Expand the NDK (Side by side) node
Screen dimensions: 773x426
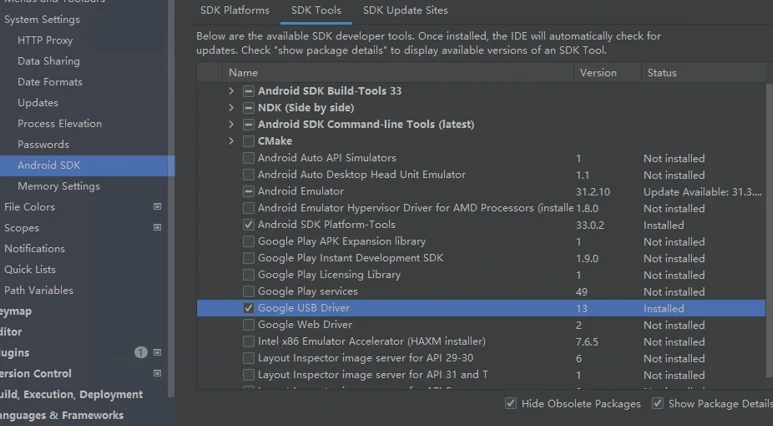click(232, 108)
